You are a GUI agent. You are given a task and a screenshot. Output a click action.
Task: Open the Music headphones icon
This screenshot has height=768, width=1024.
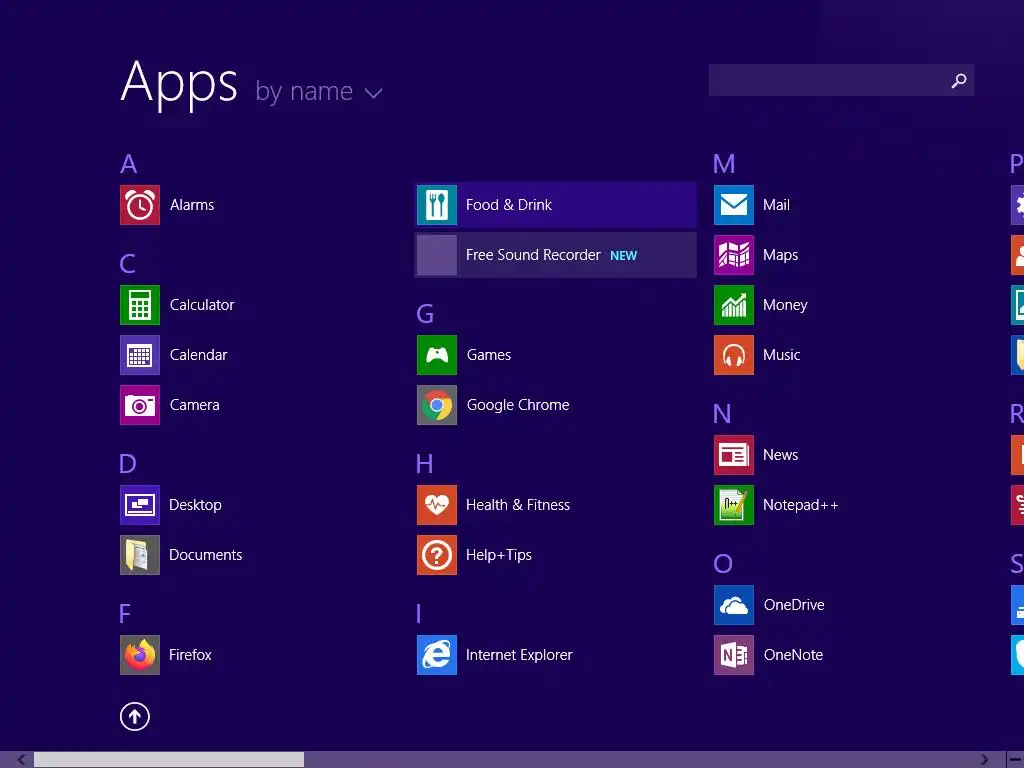click(734, 355)
